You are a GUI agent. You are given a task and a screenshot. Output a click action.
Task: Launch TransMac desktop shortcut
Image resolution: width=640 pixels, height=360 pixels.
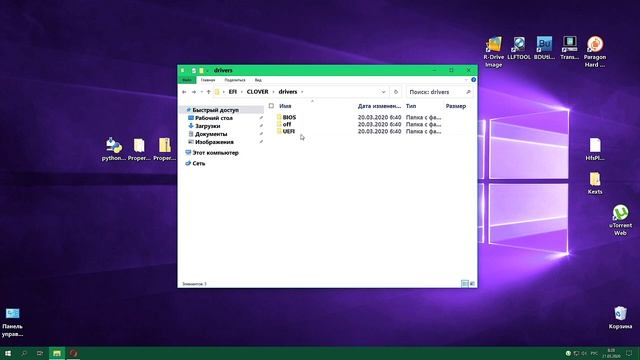(569, 48)
